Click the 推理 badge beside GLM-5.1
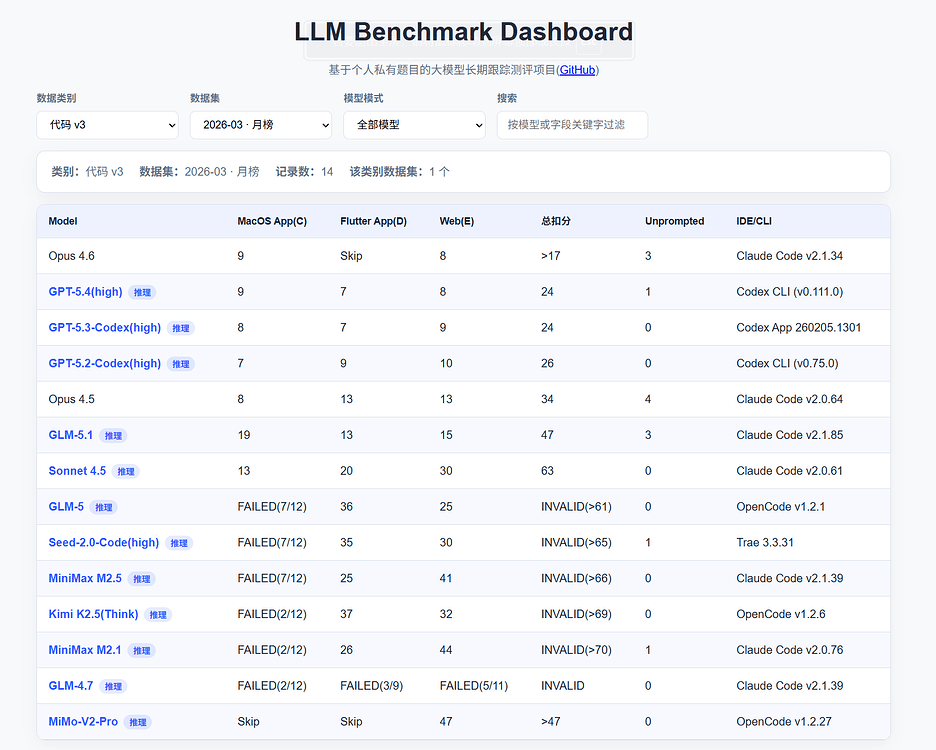 pos(113,435)
